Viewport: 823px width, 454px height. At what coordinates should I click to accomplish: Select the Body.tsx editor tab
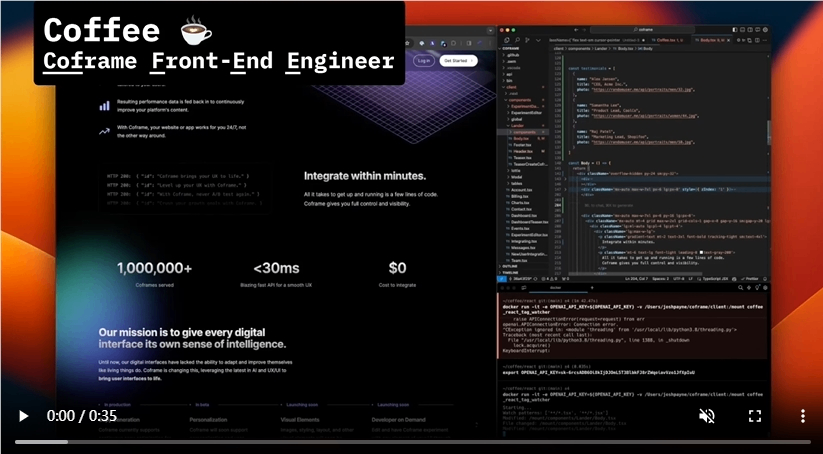(711, 40)
